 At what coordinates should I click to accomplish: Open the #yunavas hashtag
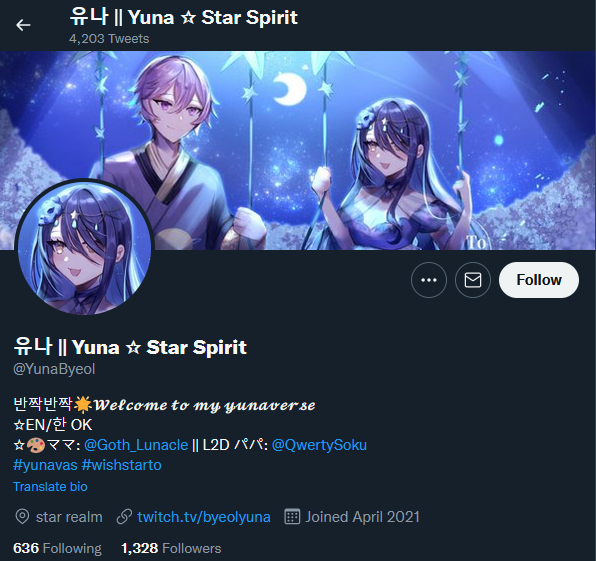[x=45, y=465]
